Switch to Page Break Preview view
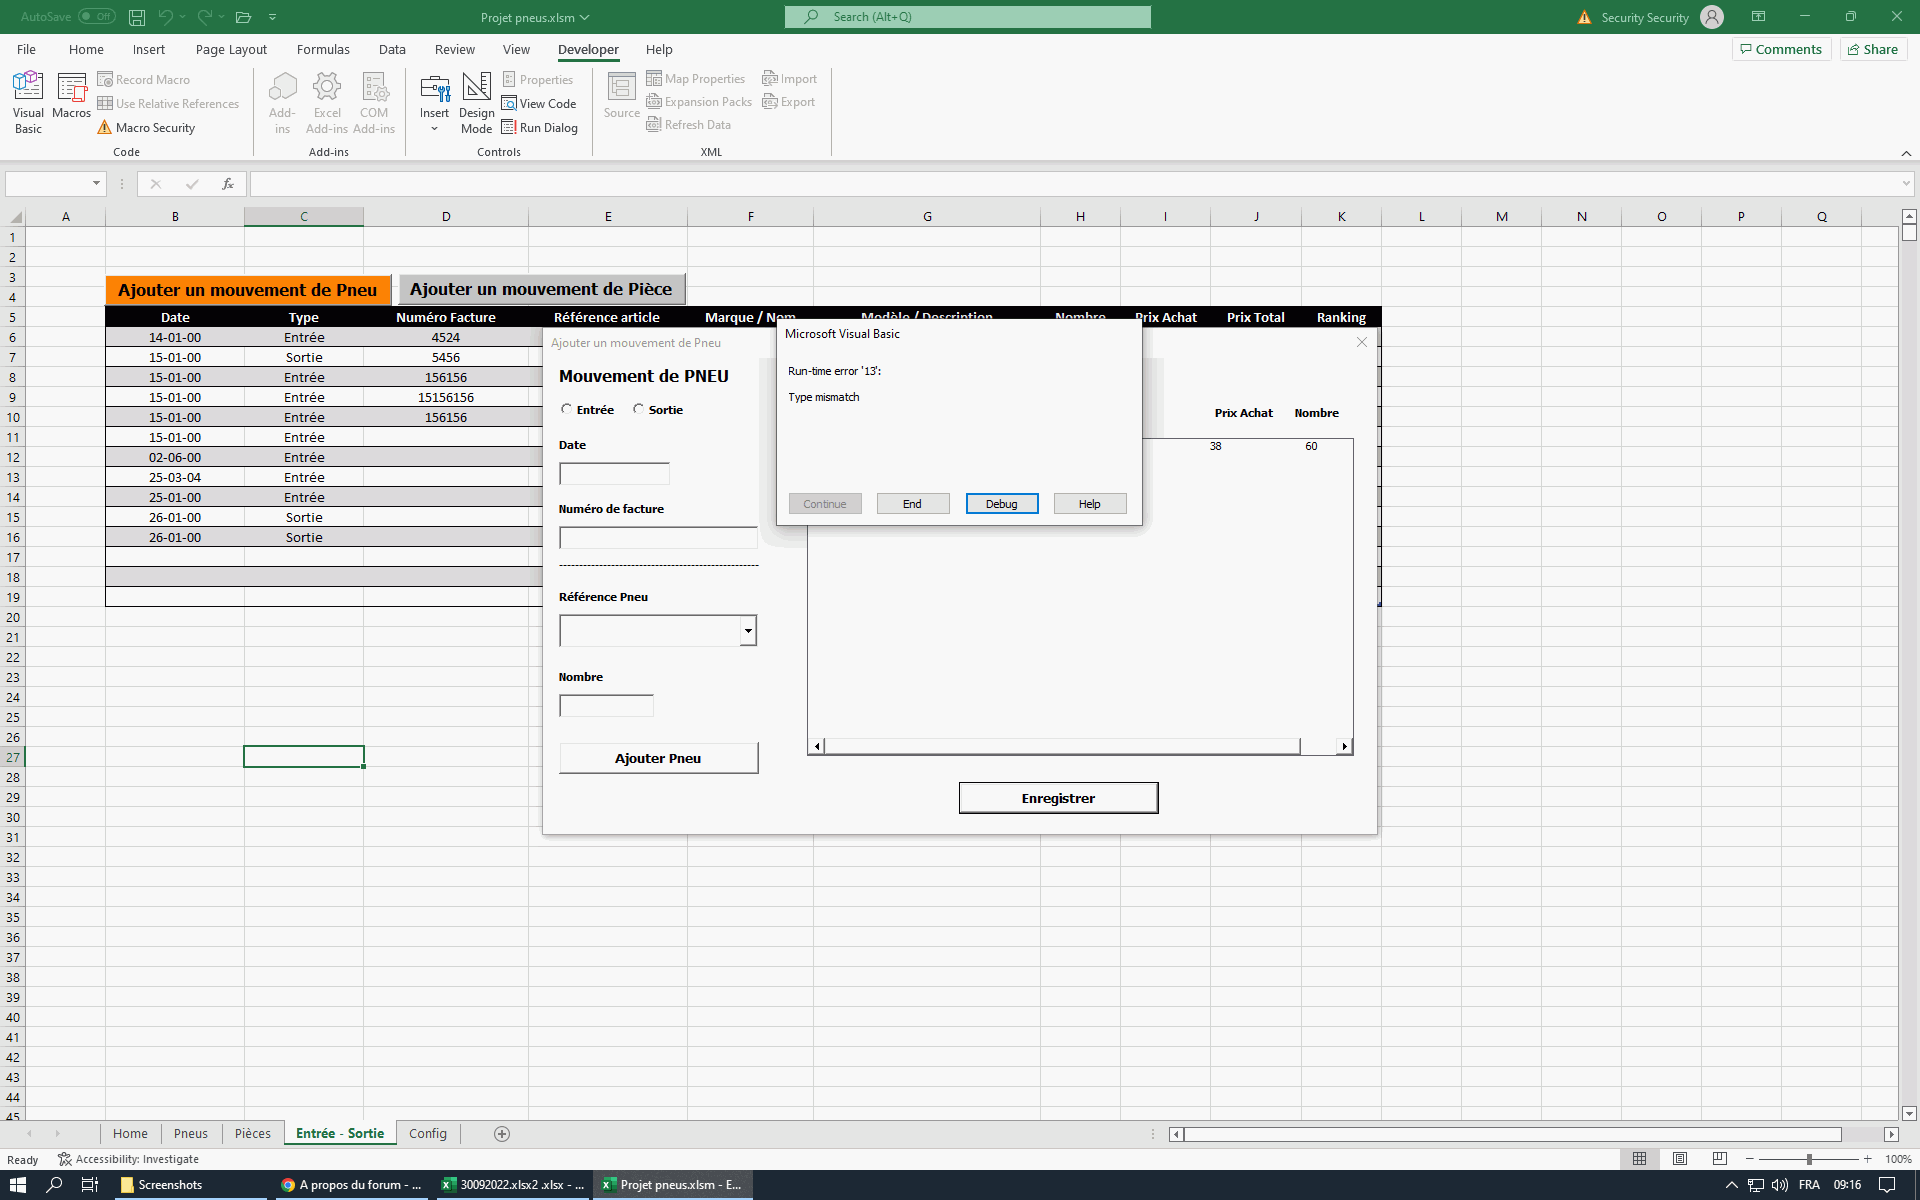 [1719, 1159]
